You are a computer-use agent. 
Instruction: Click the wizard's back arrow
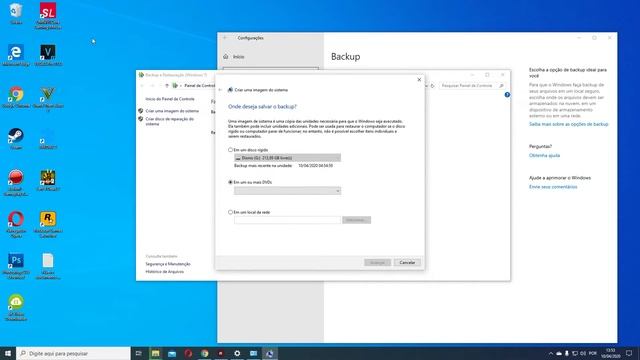point(220,90)
